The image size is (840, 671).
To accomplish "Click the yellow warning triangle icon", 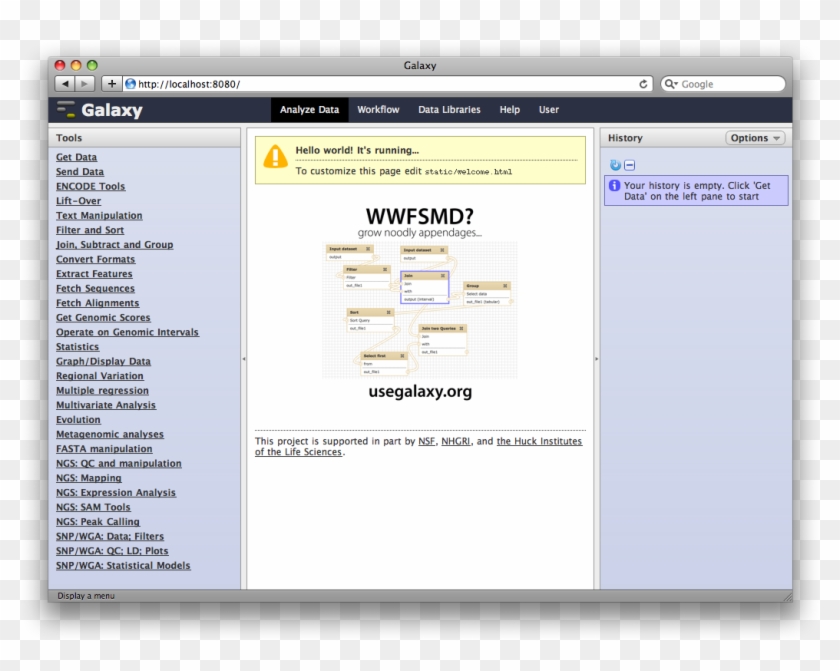I will [x=275, y=157].
